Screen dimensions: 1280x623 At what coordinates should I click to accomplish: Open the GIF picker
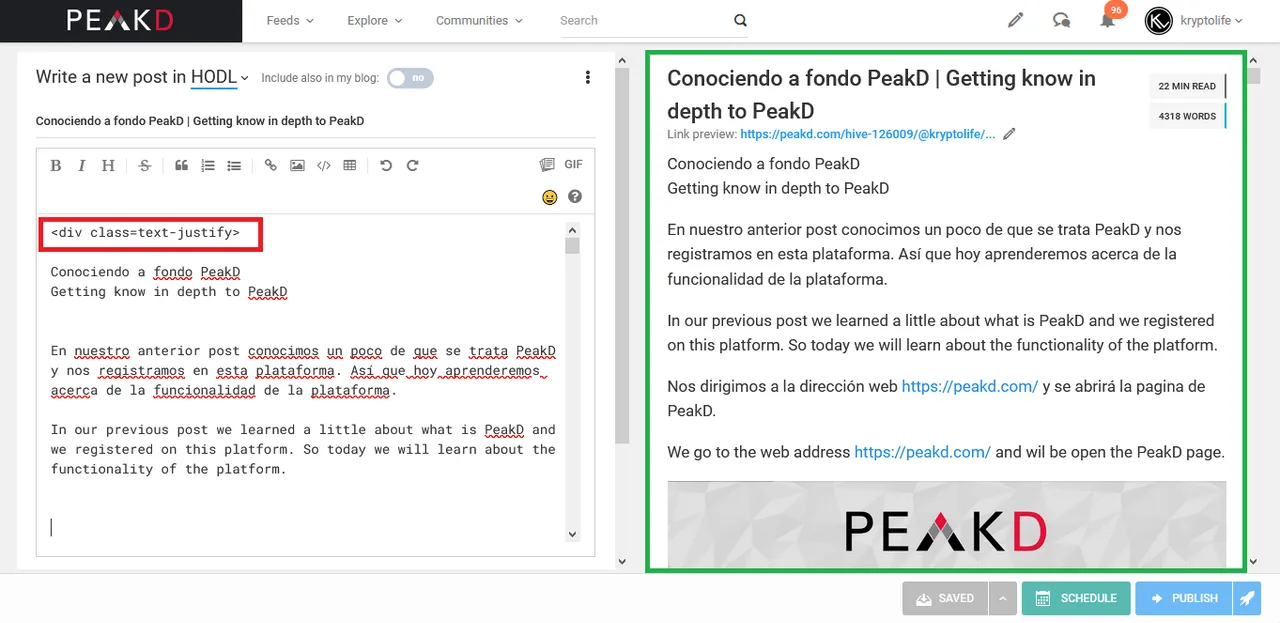573,165
